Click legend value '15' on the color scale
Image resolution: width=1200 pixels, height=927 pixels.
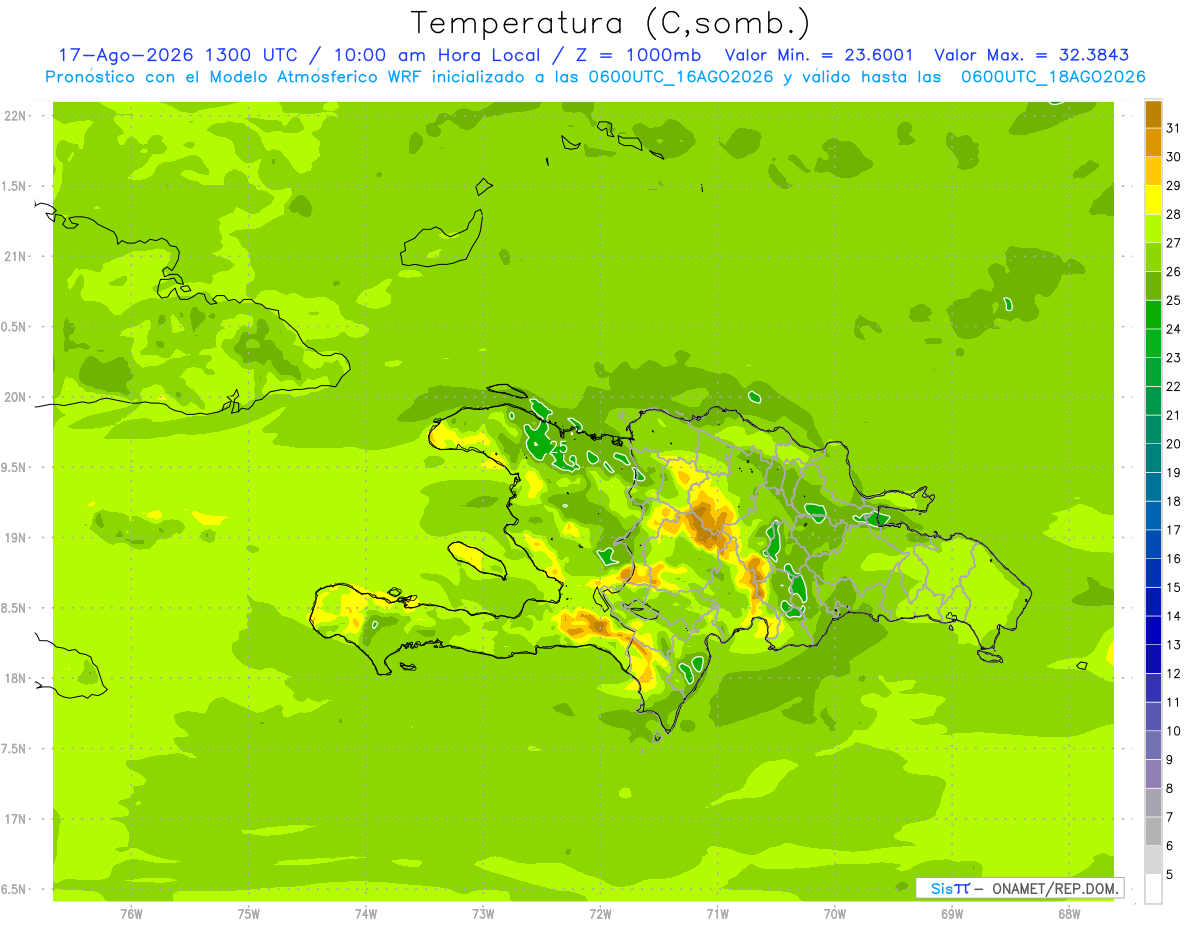1173,587
